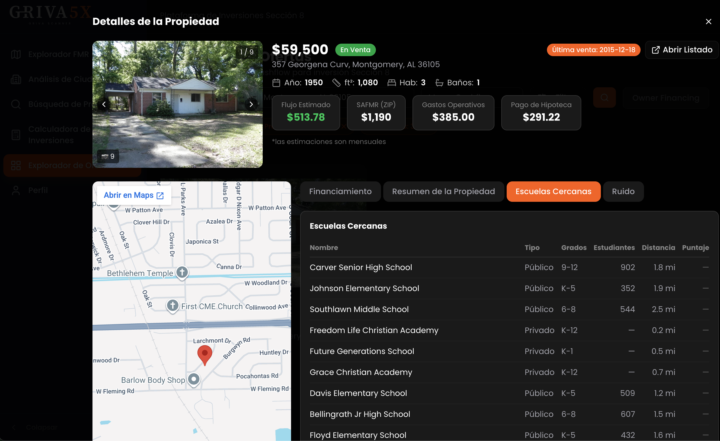The height and width of the screenshot is (441, 720).
Task: Click the Puntaje column header
Action: pyautogui.click(x=695, y=248)
